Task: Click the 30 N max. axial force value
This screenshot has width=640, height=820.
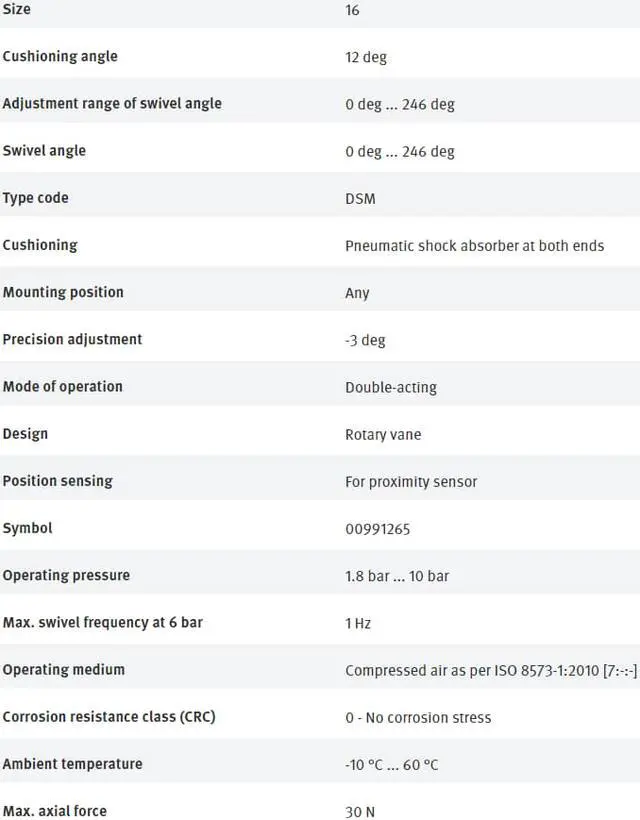Action: [360, 812]
